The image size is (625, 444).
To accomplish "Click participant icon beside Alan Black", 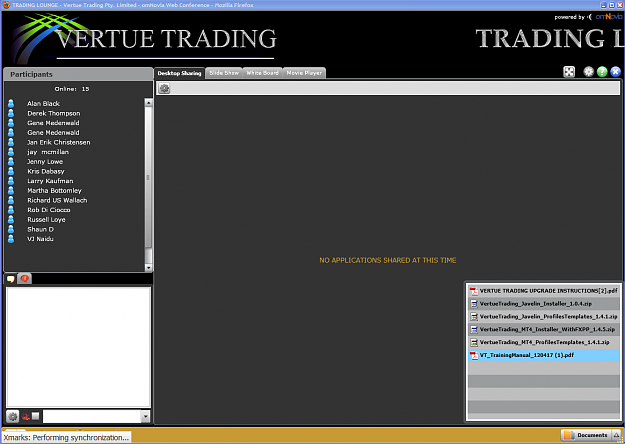I will tap(11, 104).
